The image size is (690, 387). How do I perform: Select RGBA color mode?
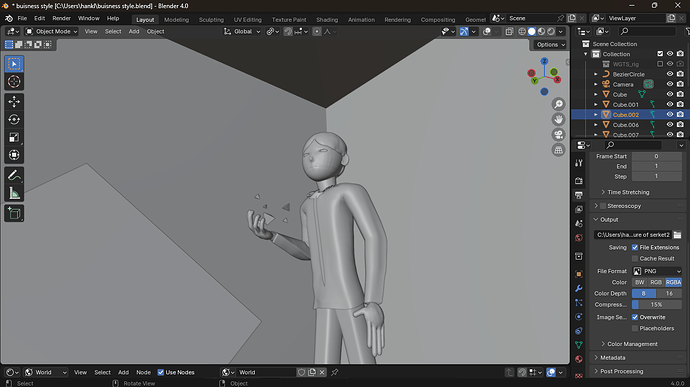pos(673,282)
